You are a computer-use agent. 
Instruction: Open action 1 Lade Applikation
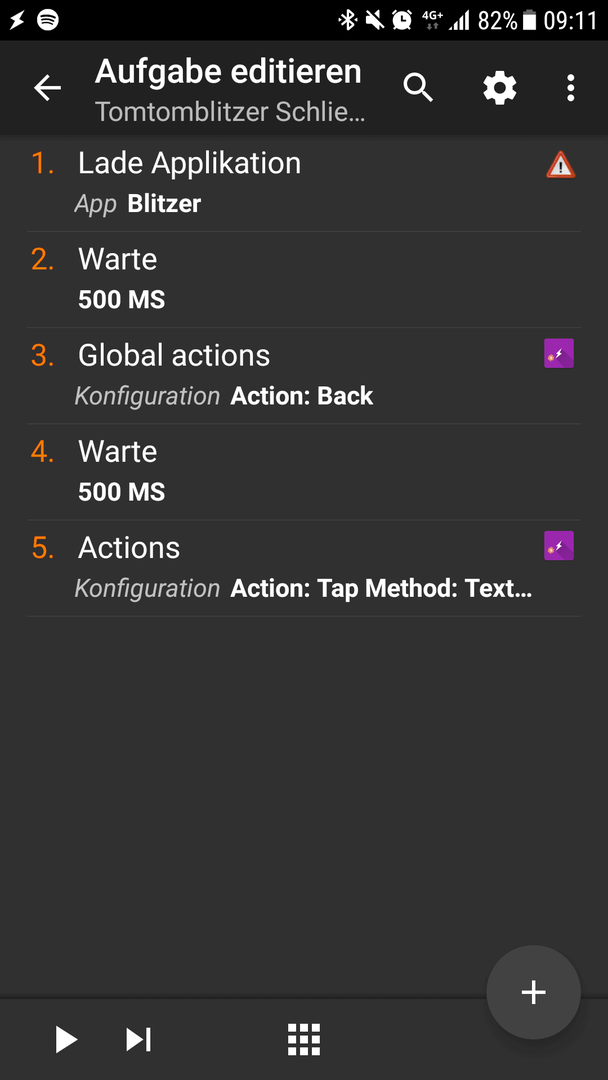[304, 183]
